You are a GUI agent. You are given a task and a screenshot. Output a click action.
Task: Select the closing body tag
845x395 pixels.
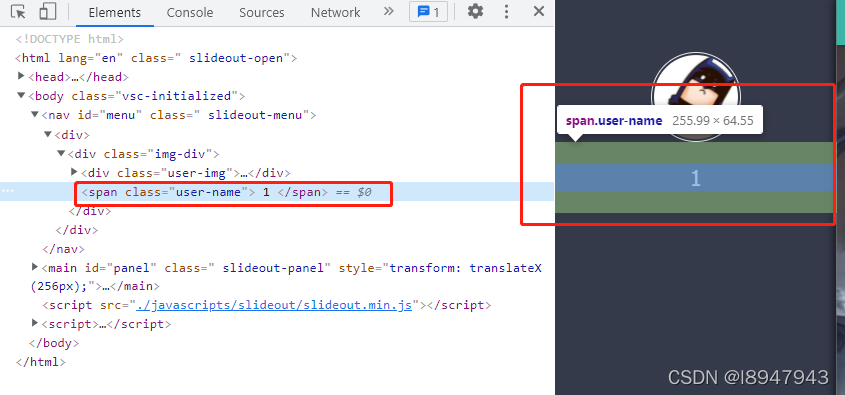click(x=54, y=343)
